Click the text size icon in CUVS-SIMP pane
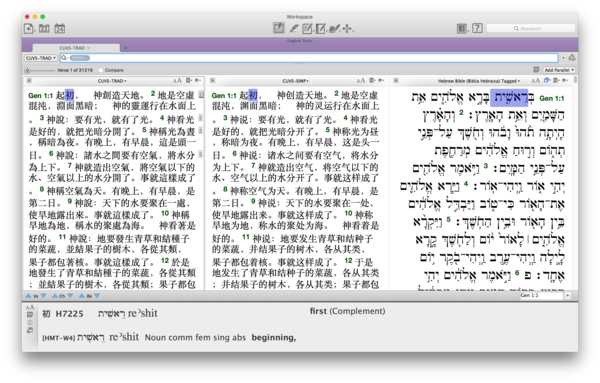Viewport: 600px width, 383px height. (360, 81)
